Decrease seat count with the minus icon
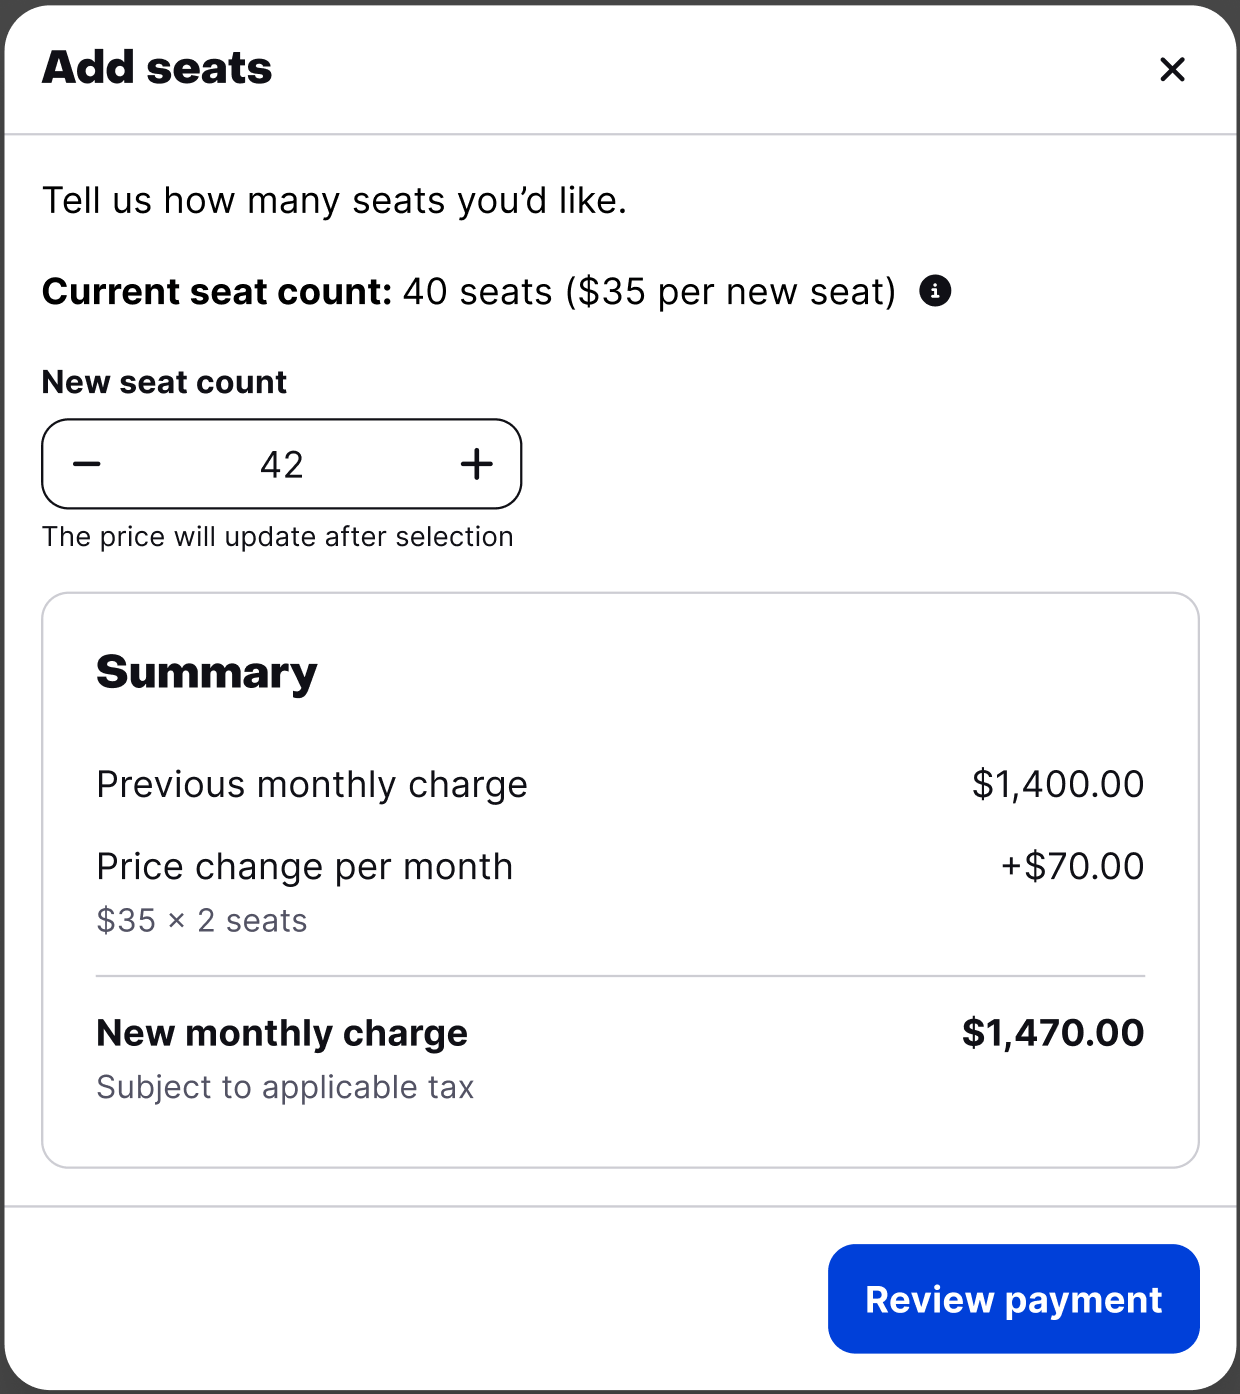The height and width of the screenshot is (1394, 1240). pyautogui.click(x=87, y=464)
